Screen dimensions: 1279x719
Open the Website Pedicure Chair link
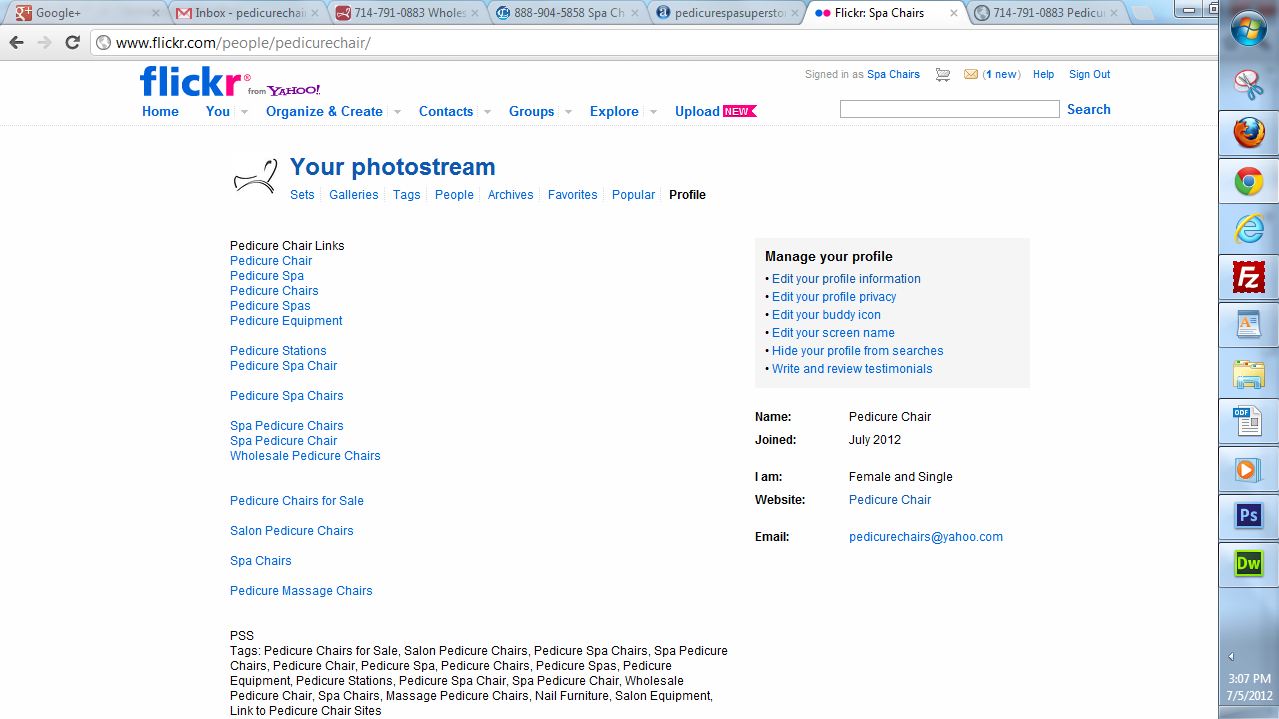[890, 500]
